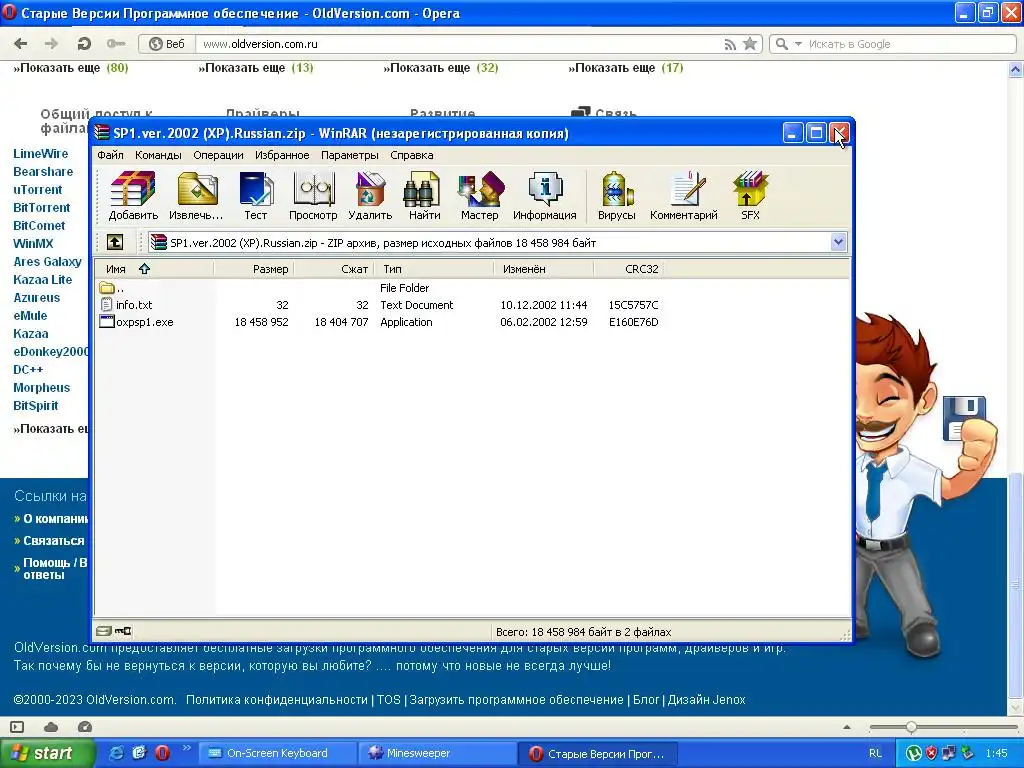Click the Opera Turbo gauge icon
Screen dimensions: 1024x768
pyautogui.click(x=85, y=727)
